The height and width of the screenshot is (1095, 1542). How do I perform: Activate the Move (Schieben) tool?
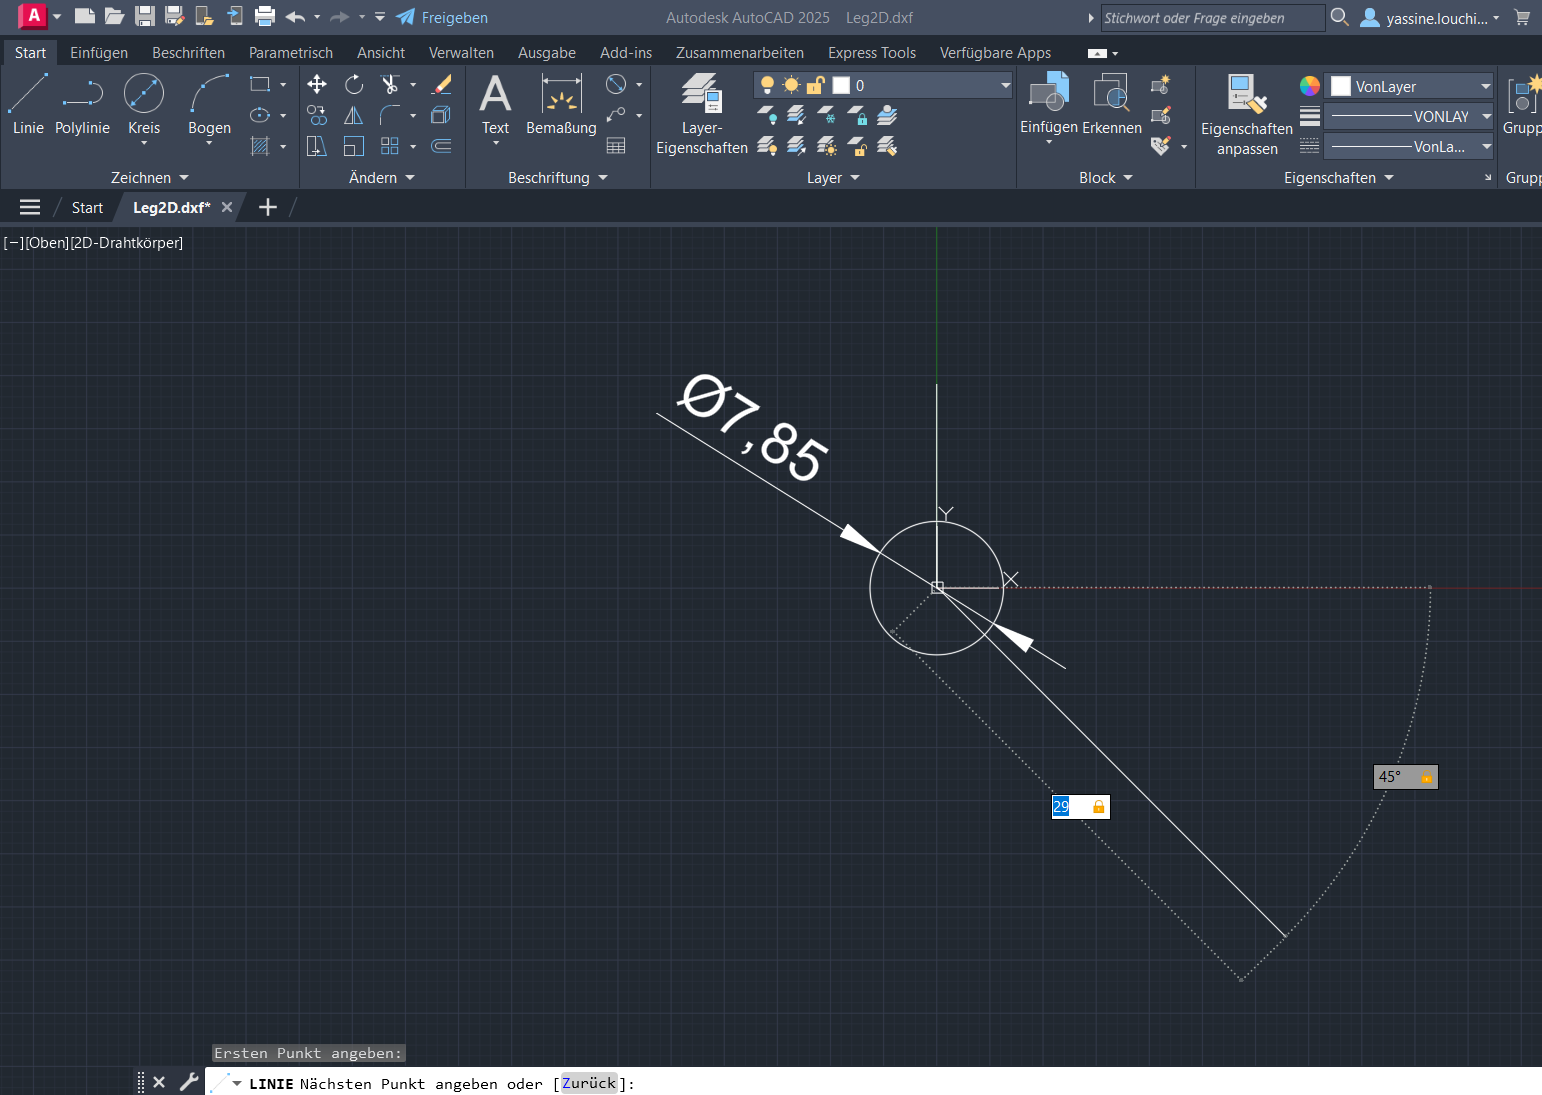click(x=317, y=85)
